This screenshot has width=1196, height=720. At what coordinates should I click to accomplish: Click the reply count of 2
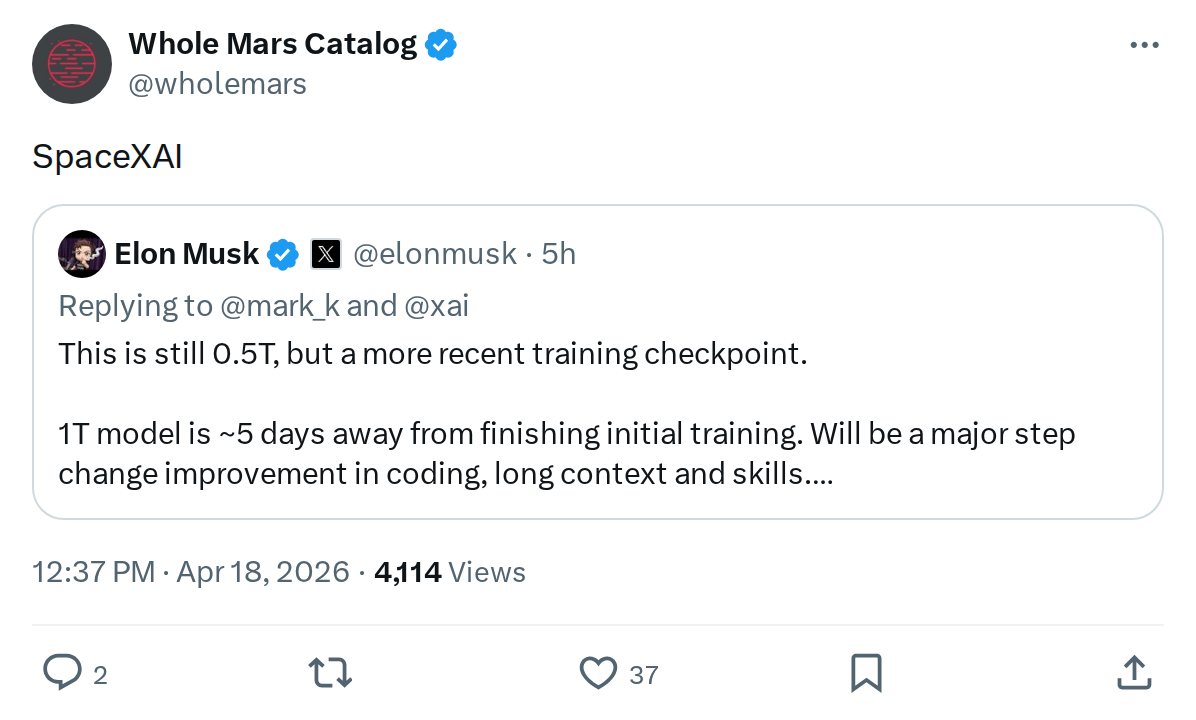point(100,676)
